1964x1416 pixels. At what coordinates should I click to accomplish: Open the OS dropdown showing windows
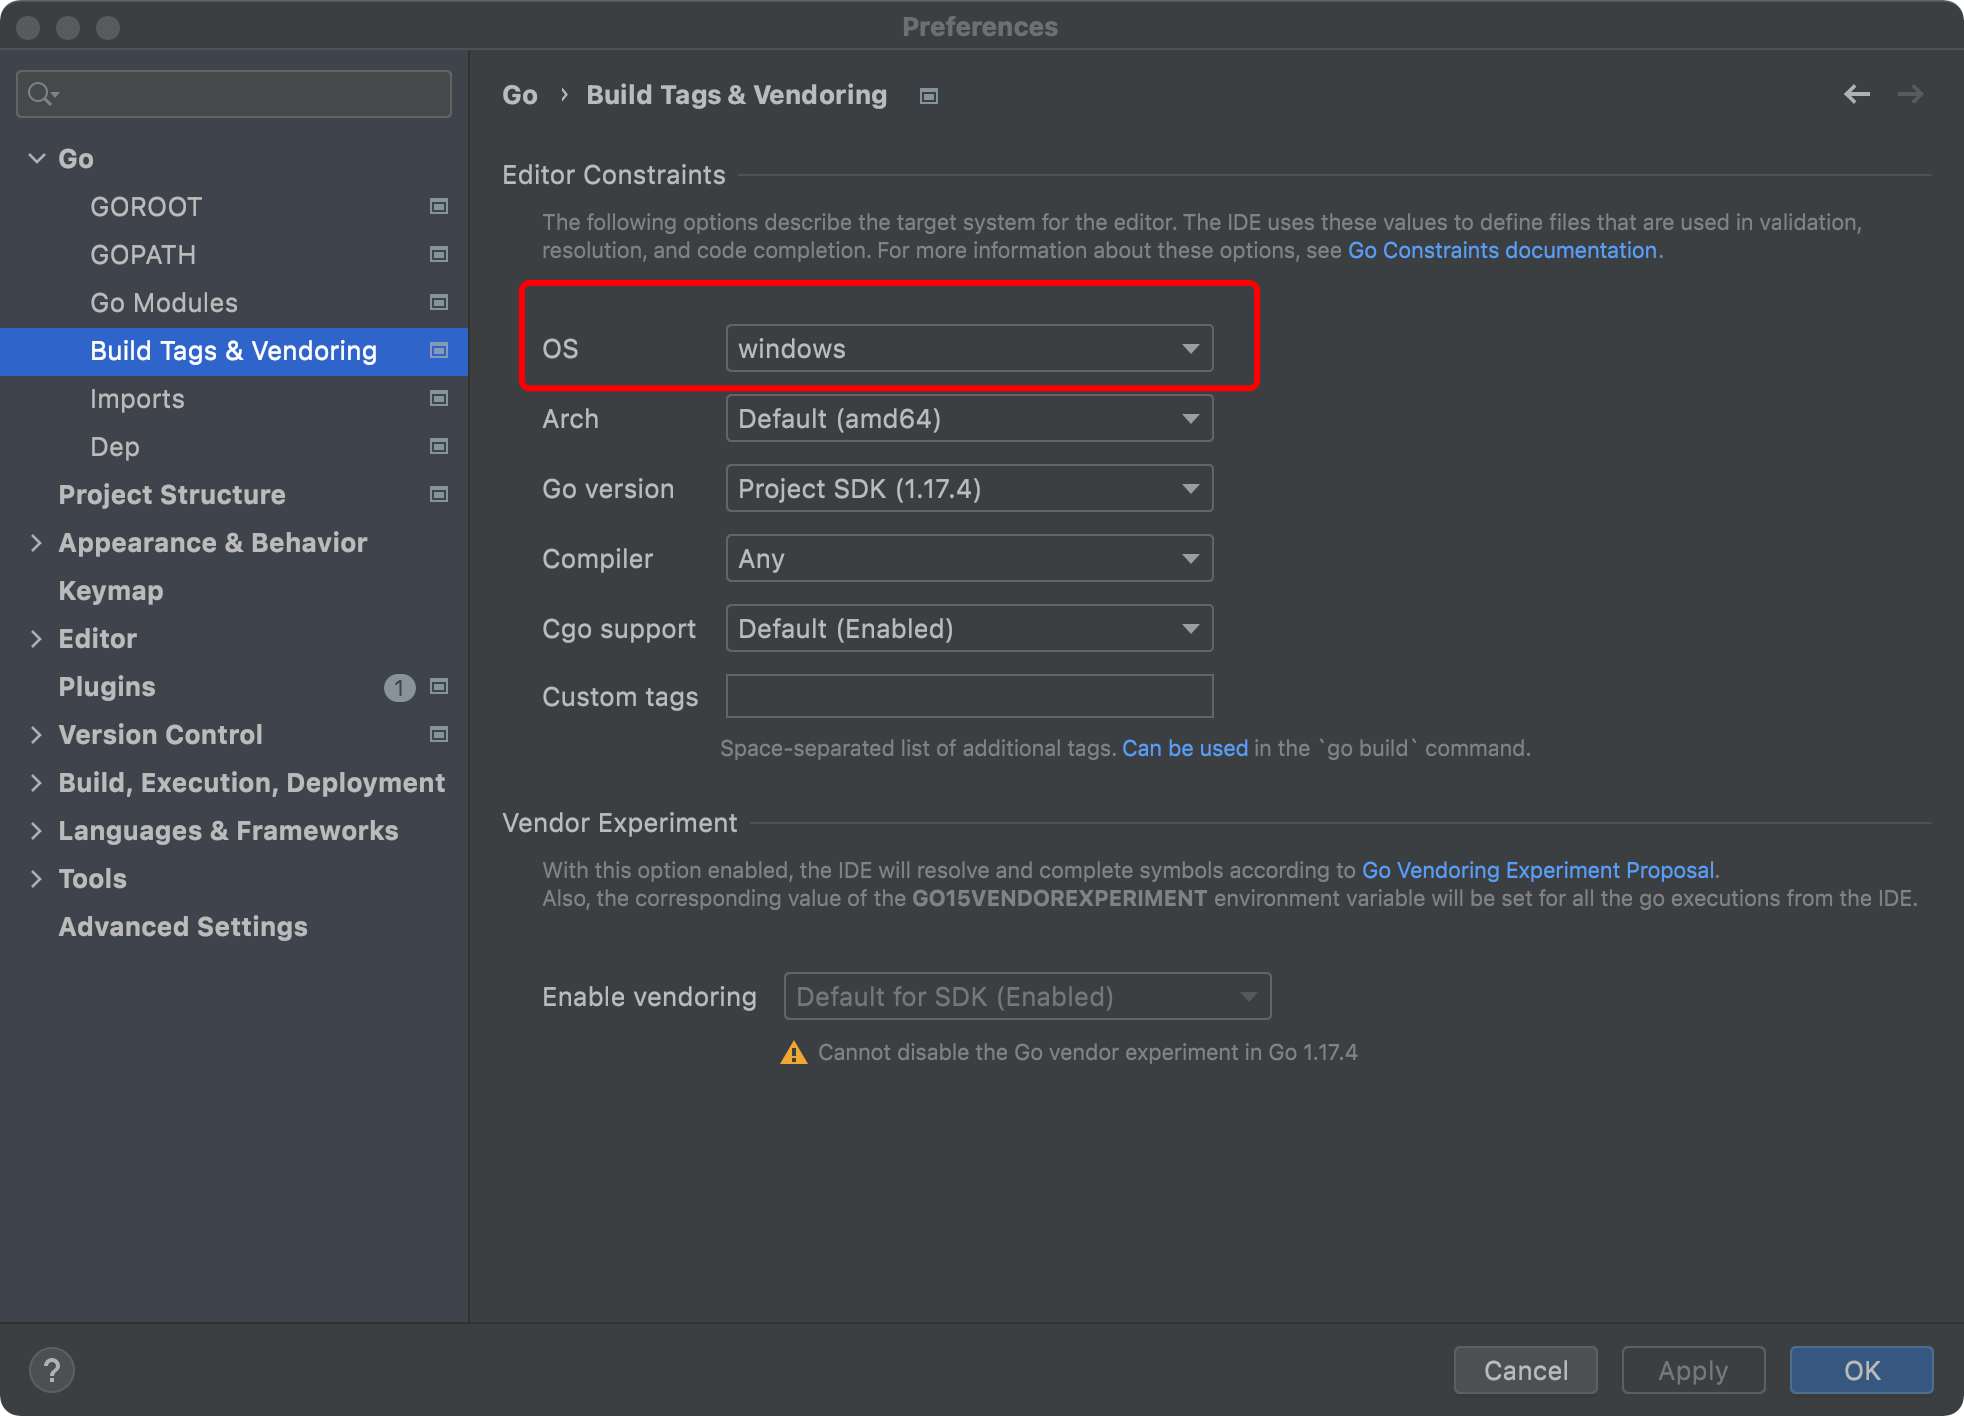pos(969,348)
